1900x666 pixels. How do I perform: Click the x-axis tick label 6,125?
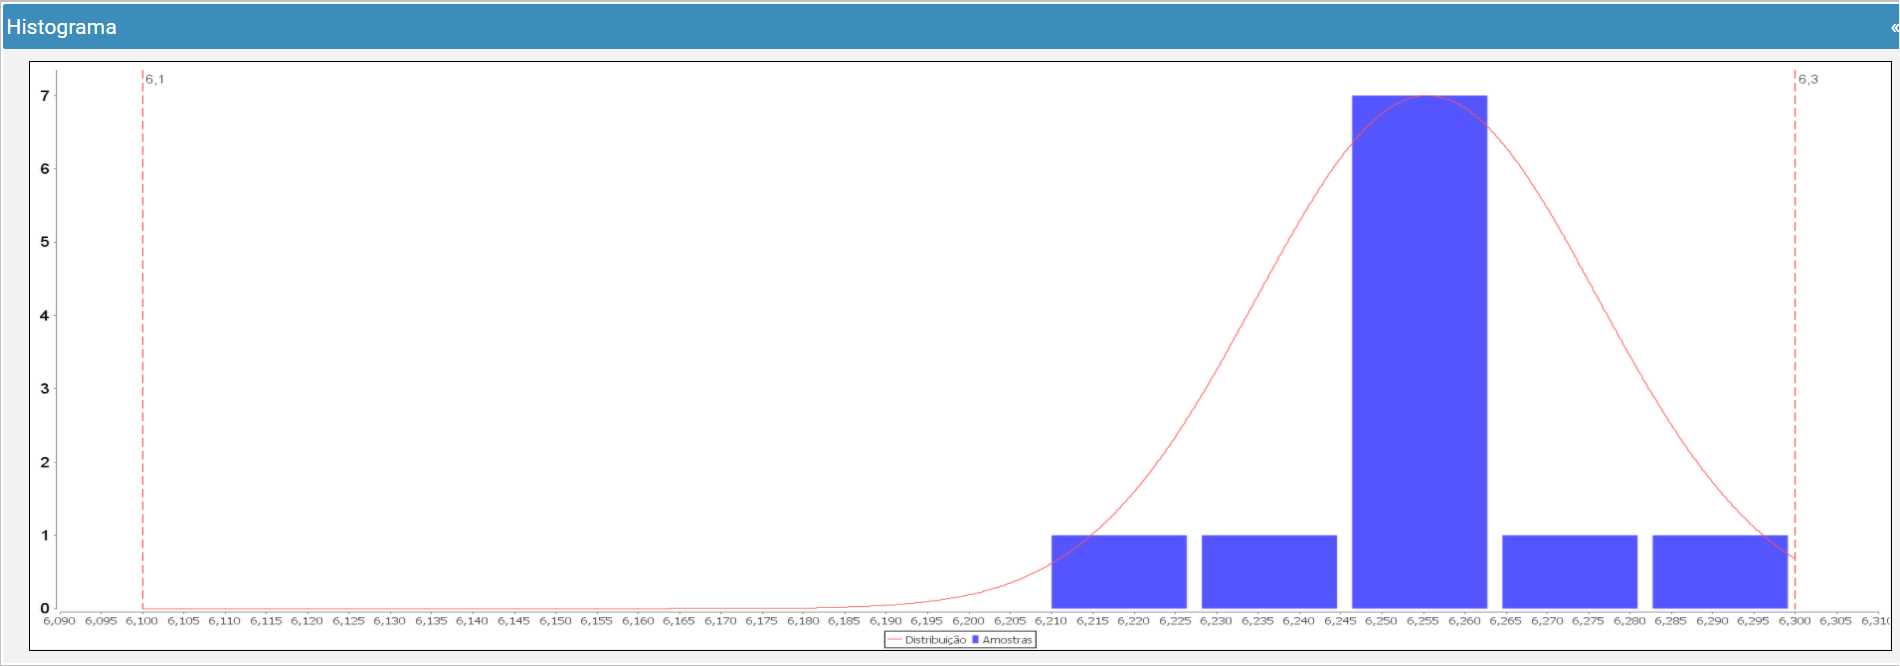click(x=348, y=621)
